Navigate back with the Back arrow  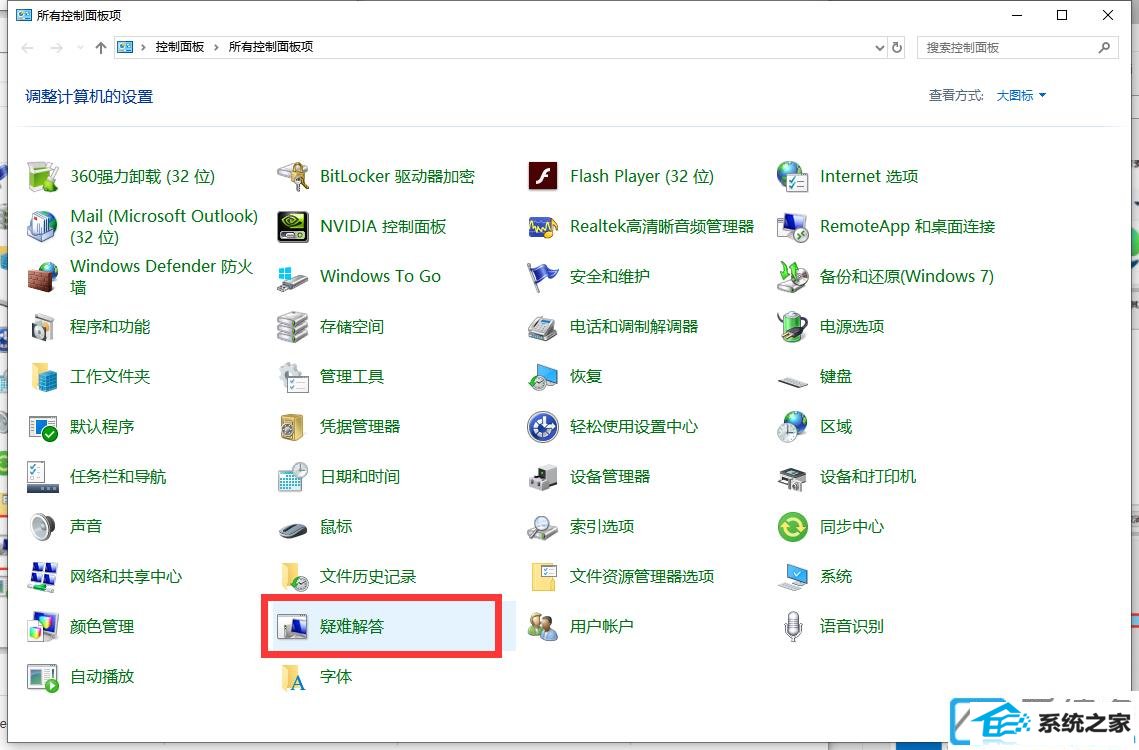click(x=28, y=48)
